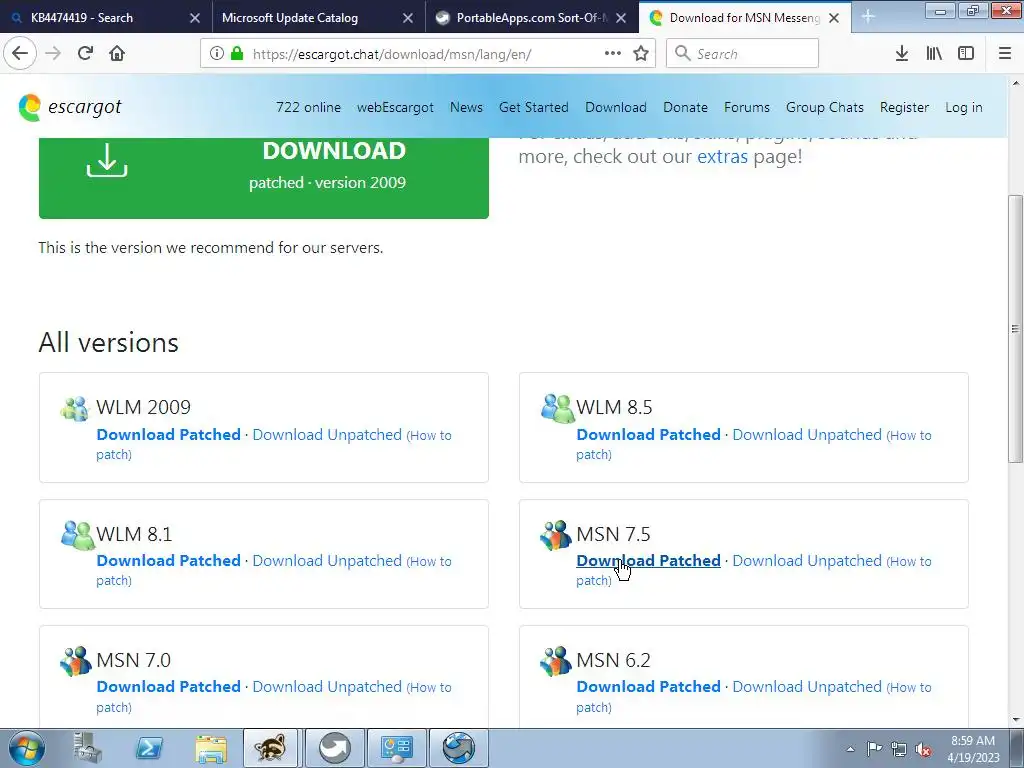This screenshot has width=1024, height=768.
Task: Click the vertical scrollbar thumb
Action: coord(1016,329)
